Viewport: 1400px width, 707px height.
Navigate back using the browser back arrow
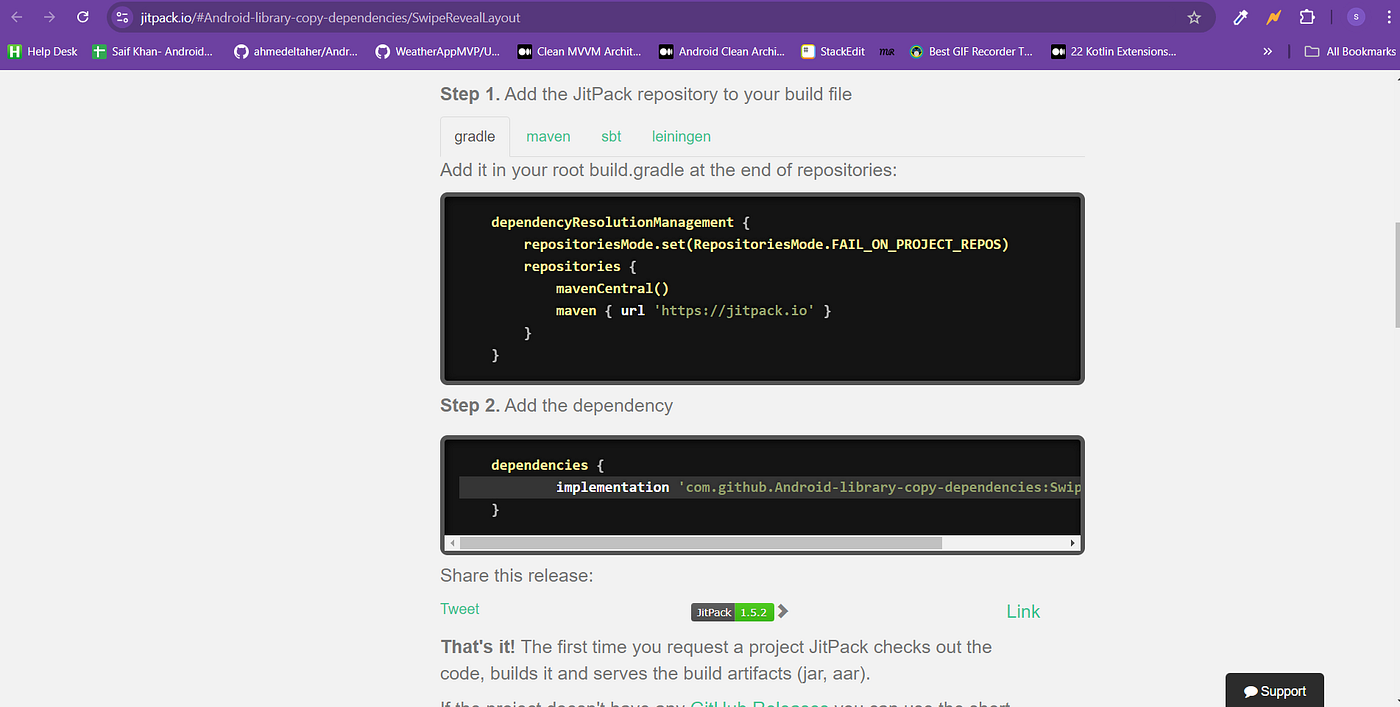click(x=16, y=17)
